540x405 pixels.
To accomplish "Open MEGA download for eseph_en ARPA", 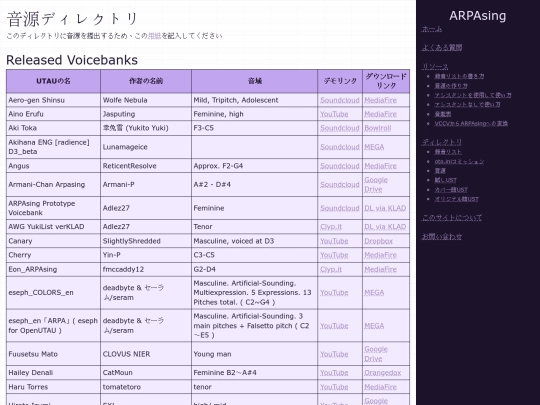I will point(374,326).
